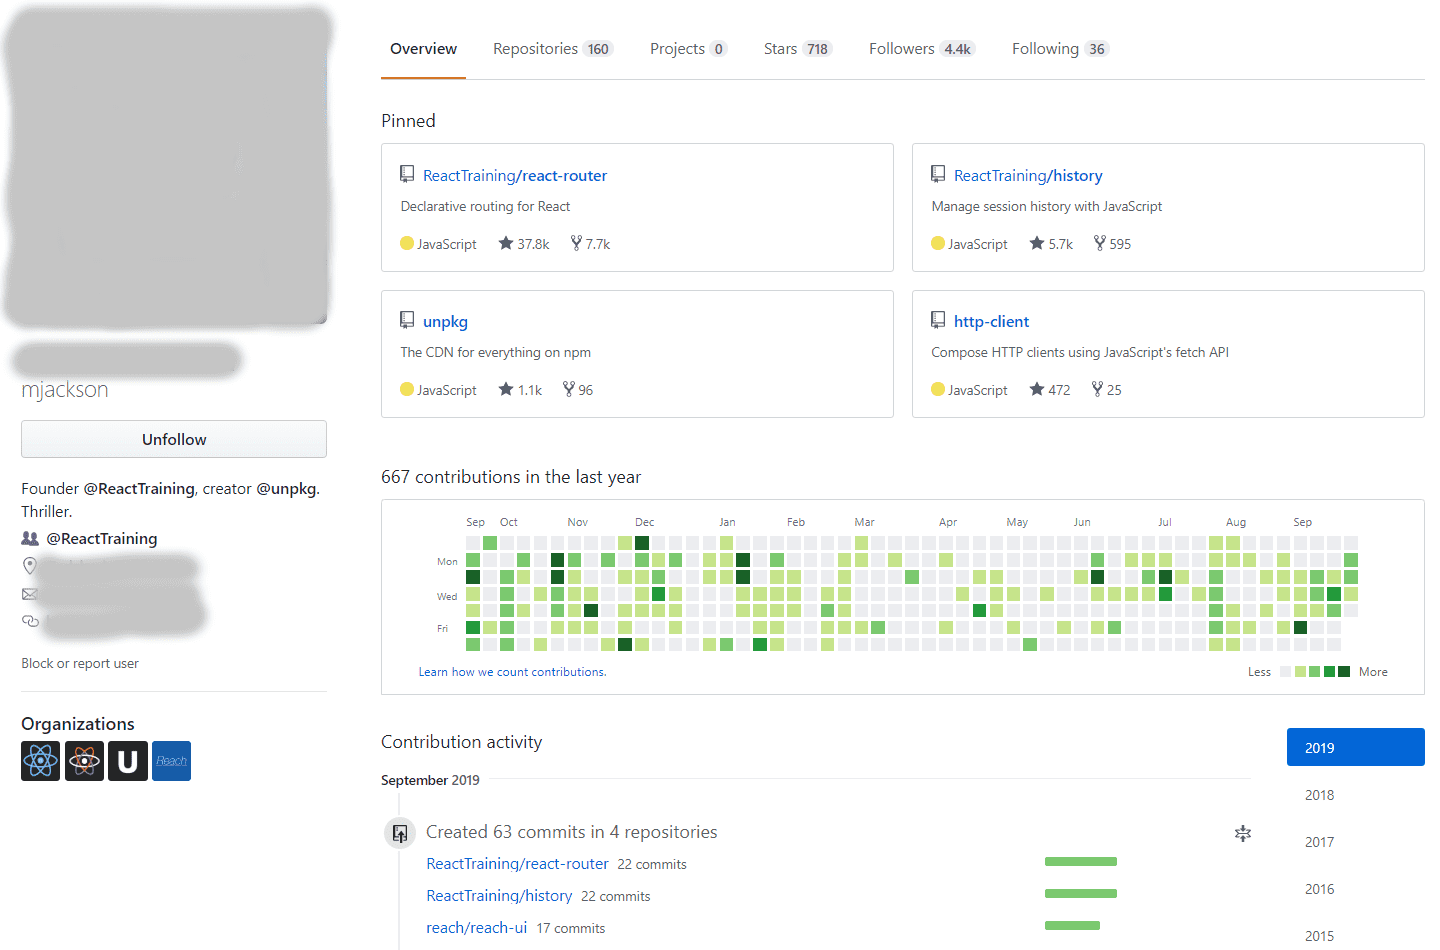The width and height of the screenshot is (1440, 950).
Task: Click the mjackson username text
Action: [x=65, y=390]
